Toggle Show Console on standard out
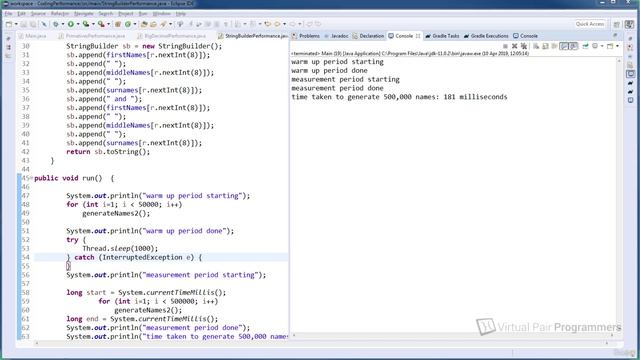640x360 pixels. pos(564,46)
